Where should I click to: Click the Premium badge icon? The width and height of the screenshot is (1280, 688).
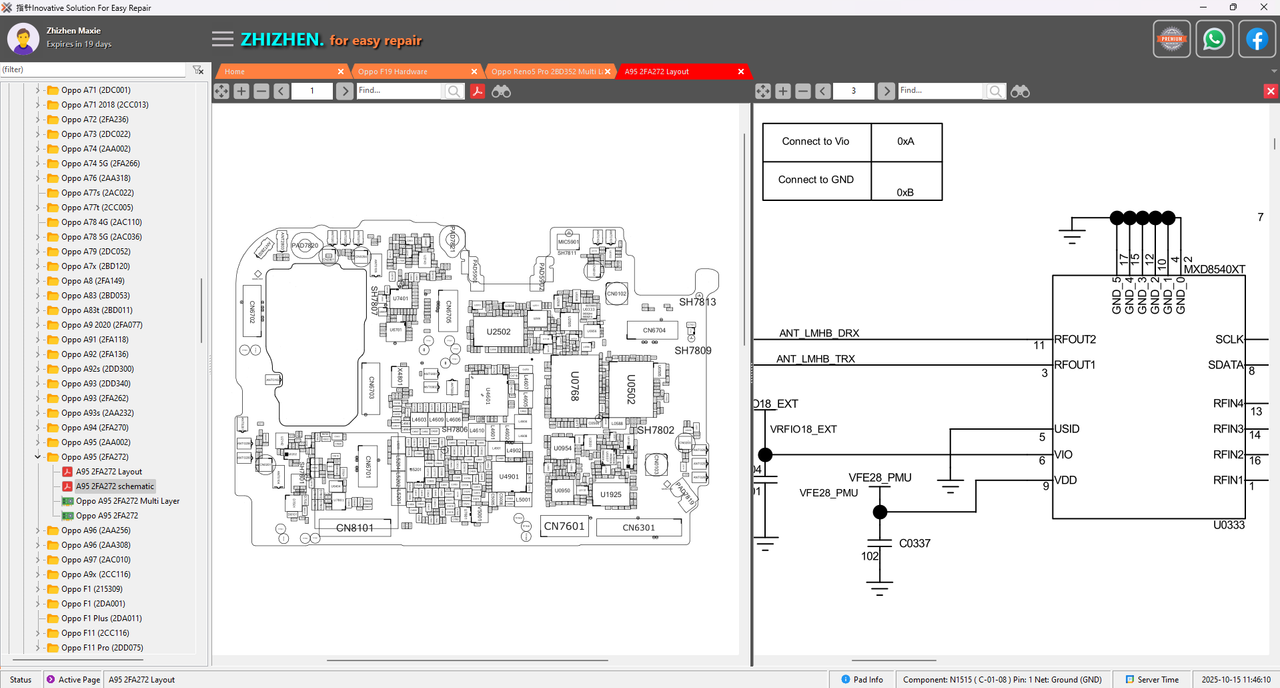tap(1172, 39)
